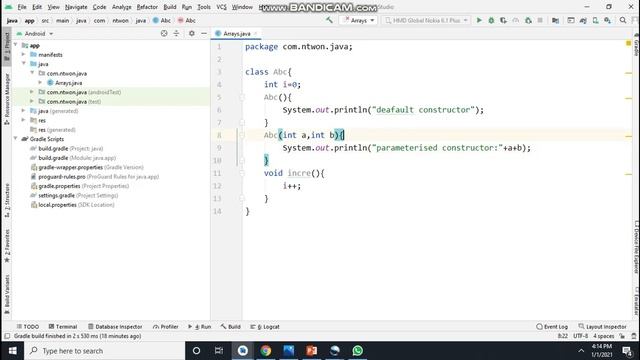Start debugging with the green bug icon
Viewport: 640px width, 360px height.
coord(491,20)
